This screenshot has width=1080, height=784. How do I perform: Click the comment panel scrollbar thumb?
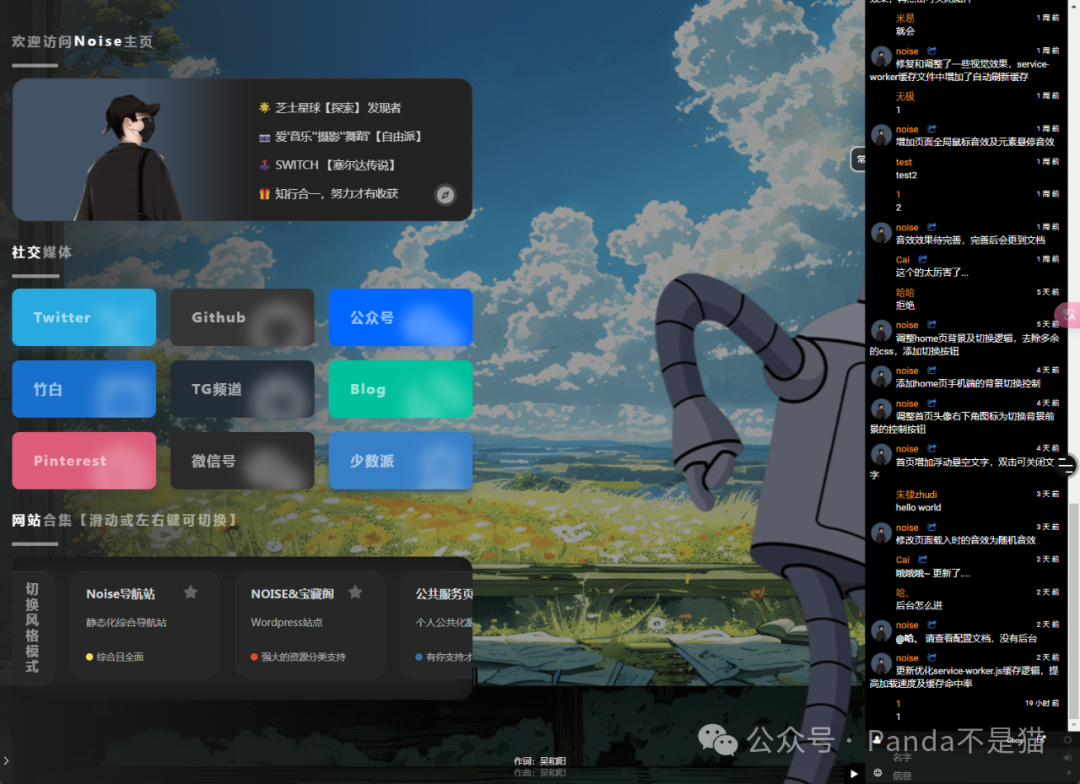pyautogui.click(x=1074, y=610)
